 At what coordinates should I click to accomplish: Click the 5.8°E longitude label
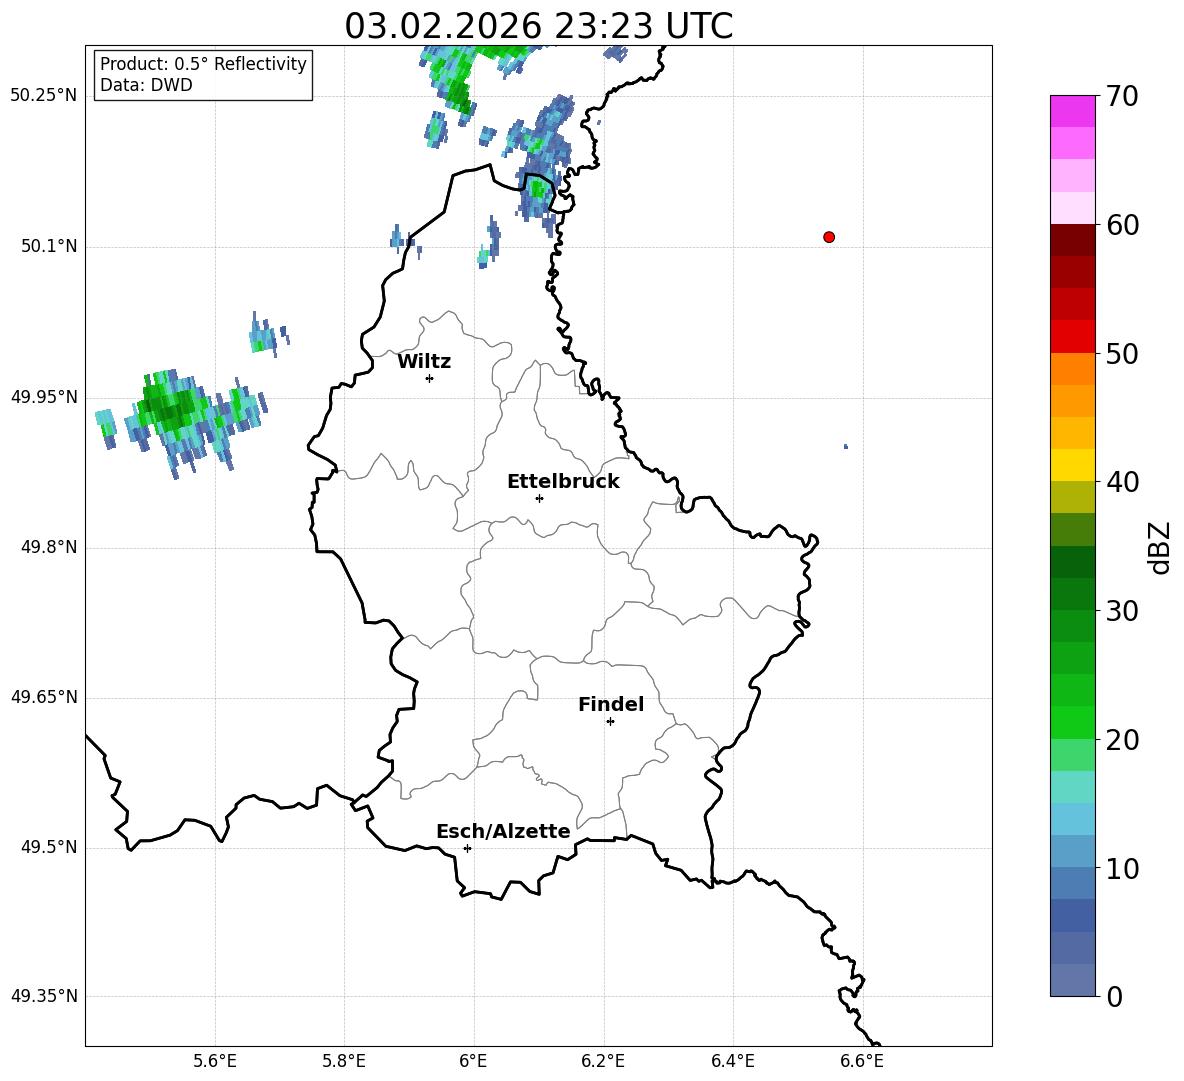344,1061
